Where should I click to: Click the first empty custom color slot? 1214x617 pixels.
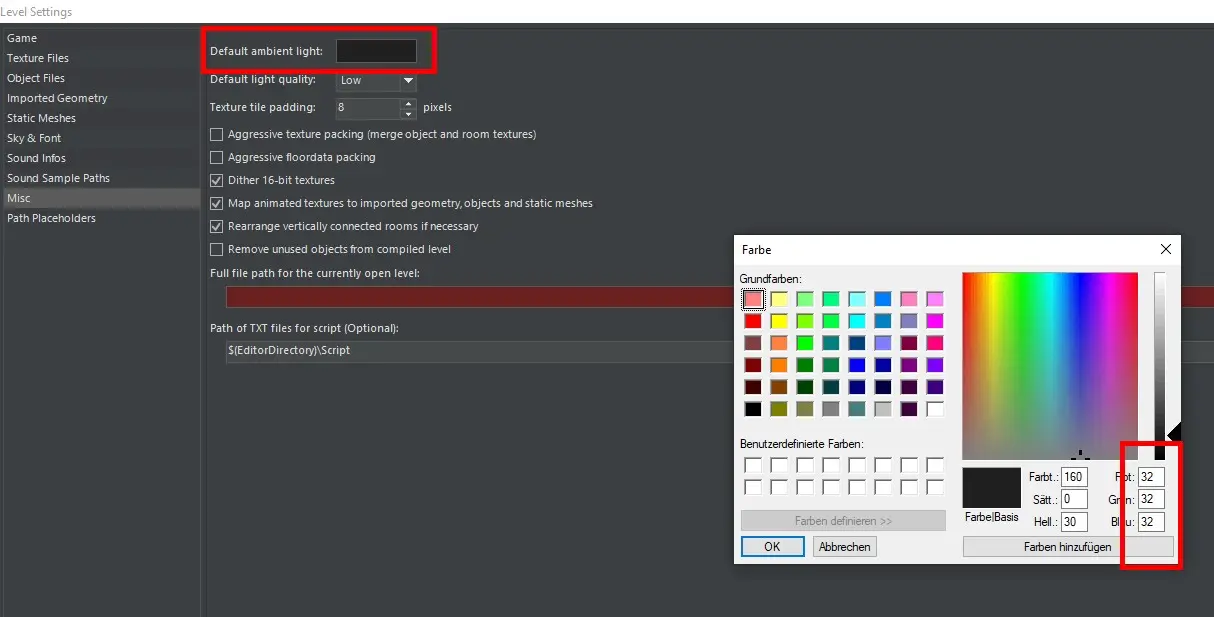click(x=753, y=465)
